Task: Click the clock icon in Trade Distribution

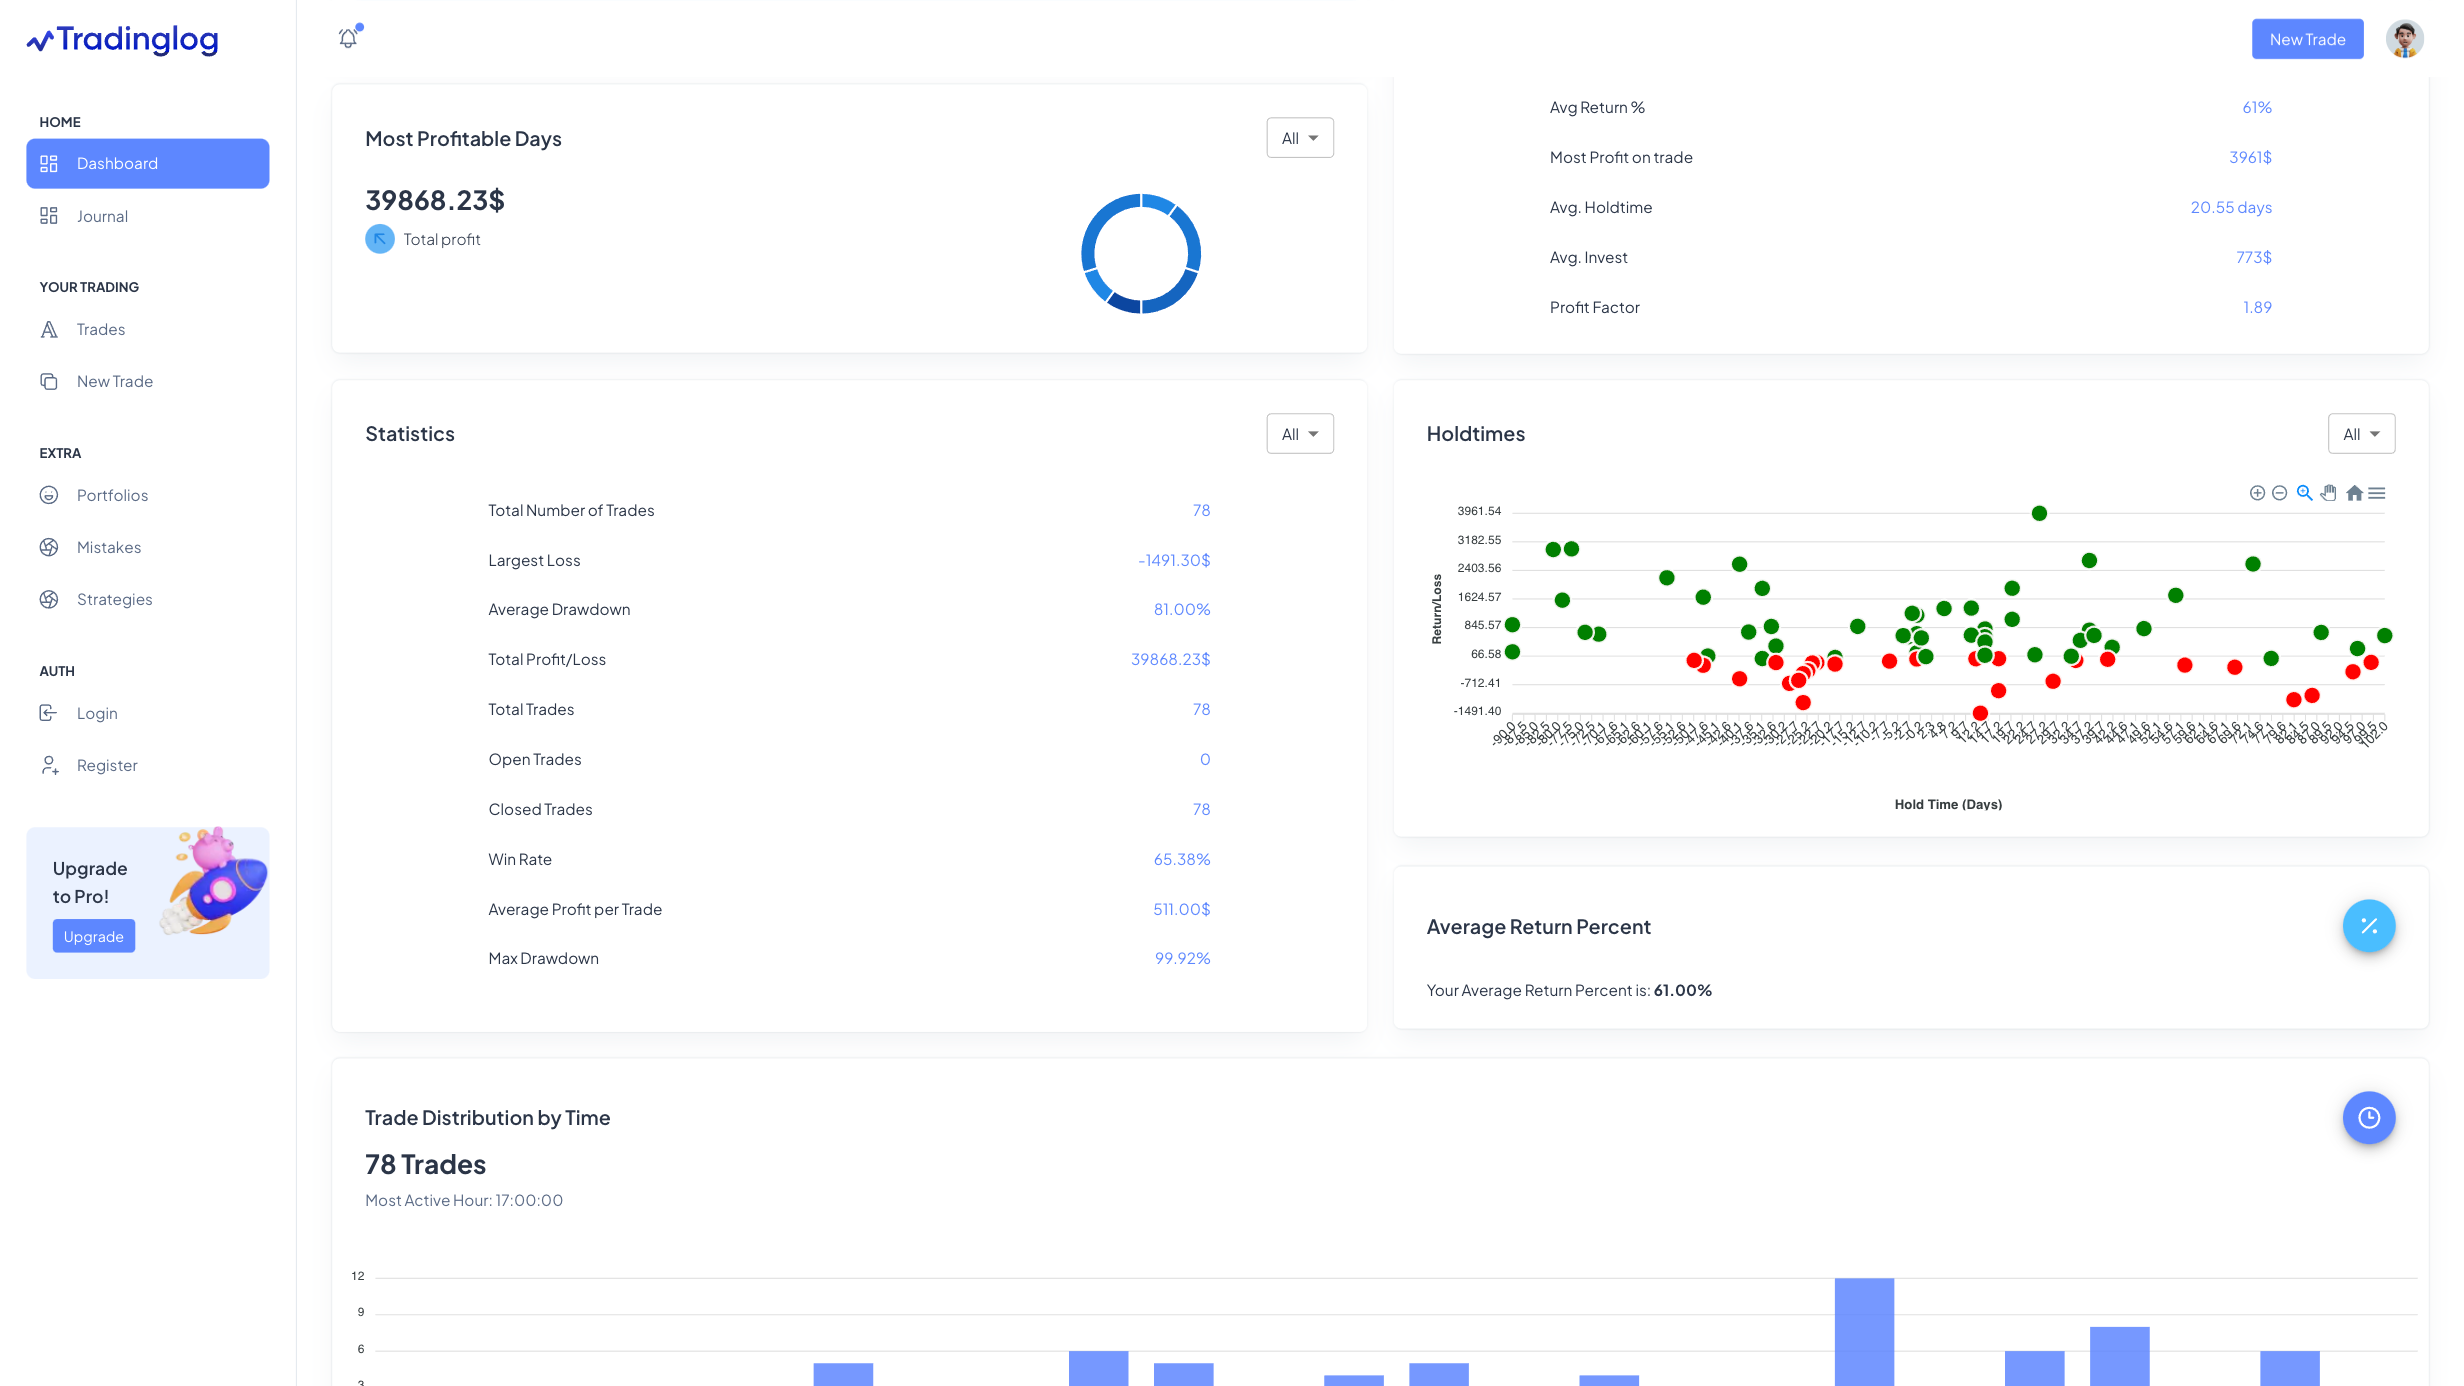Action: tap(2369, 1117)
